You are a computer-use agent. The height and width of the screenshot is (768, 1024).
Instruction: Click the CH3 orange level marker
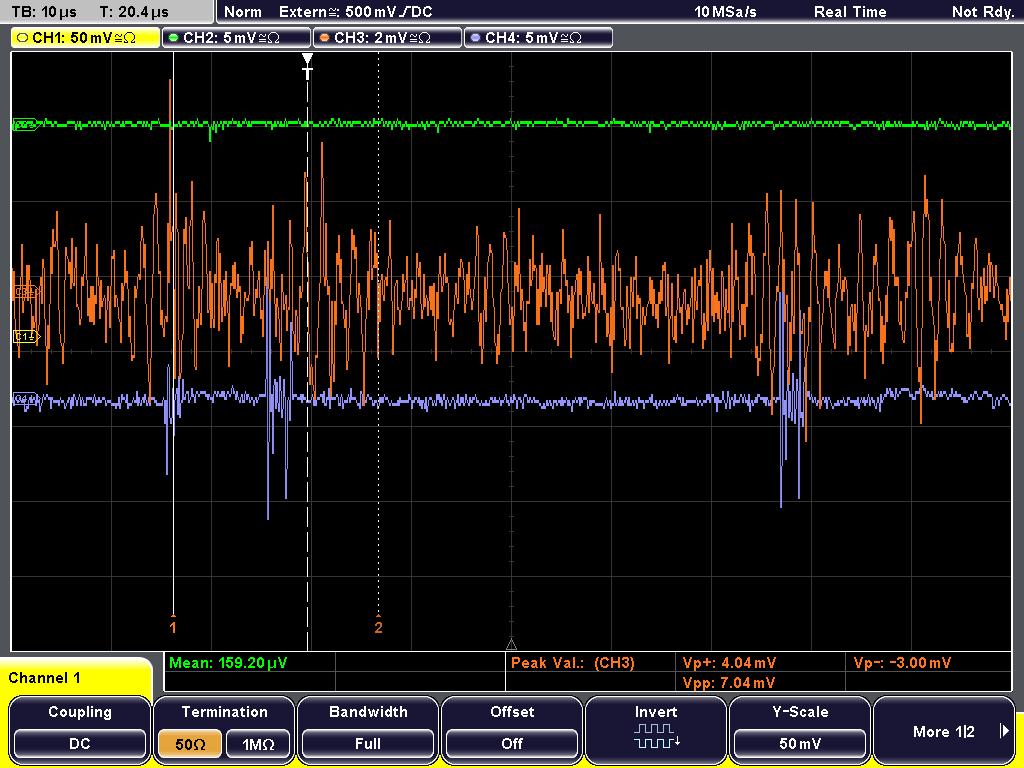[x=27, y=291]
